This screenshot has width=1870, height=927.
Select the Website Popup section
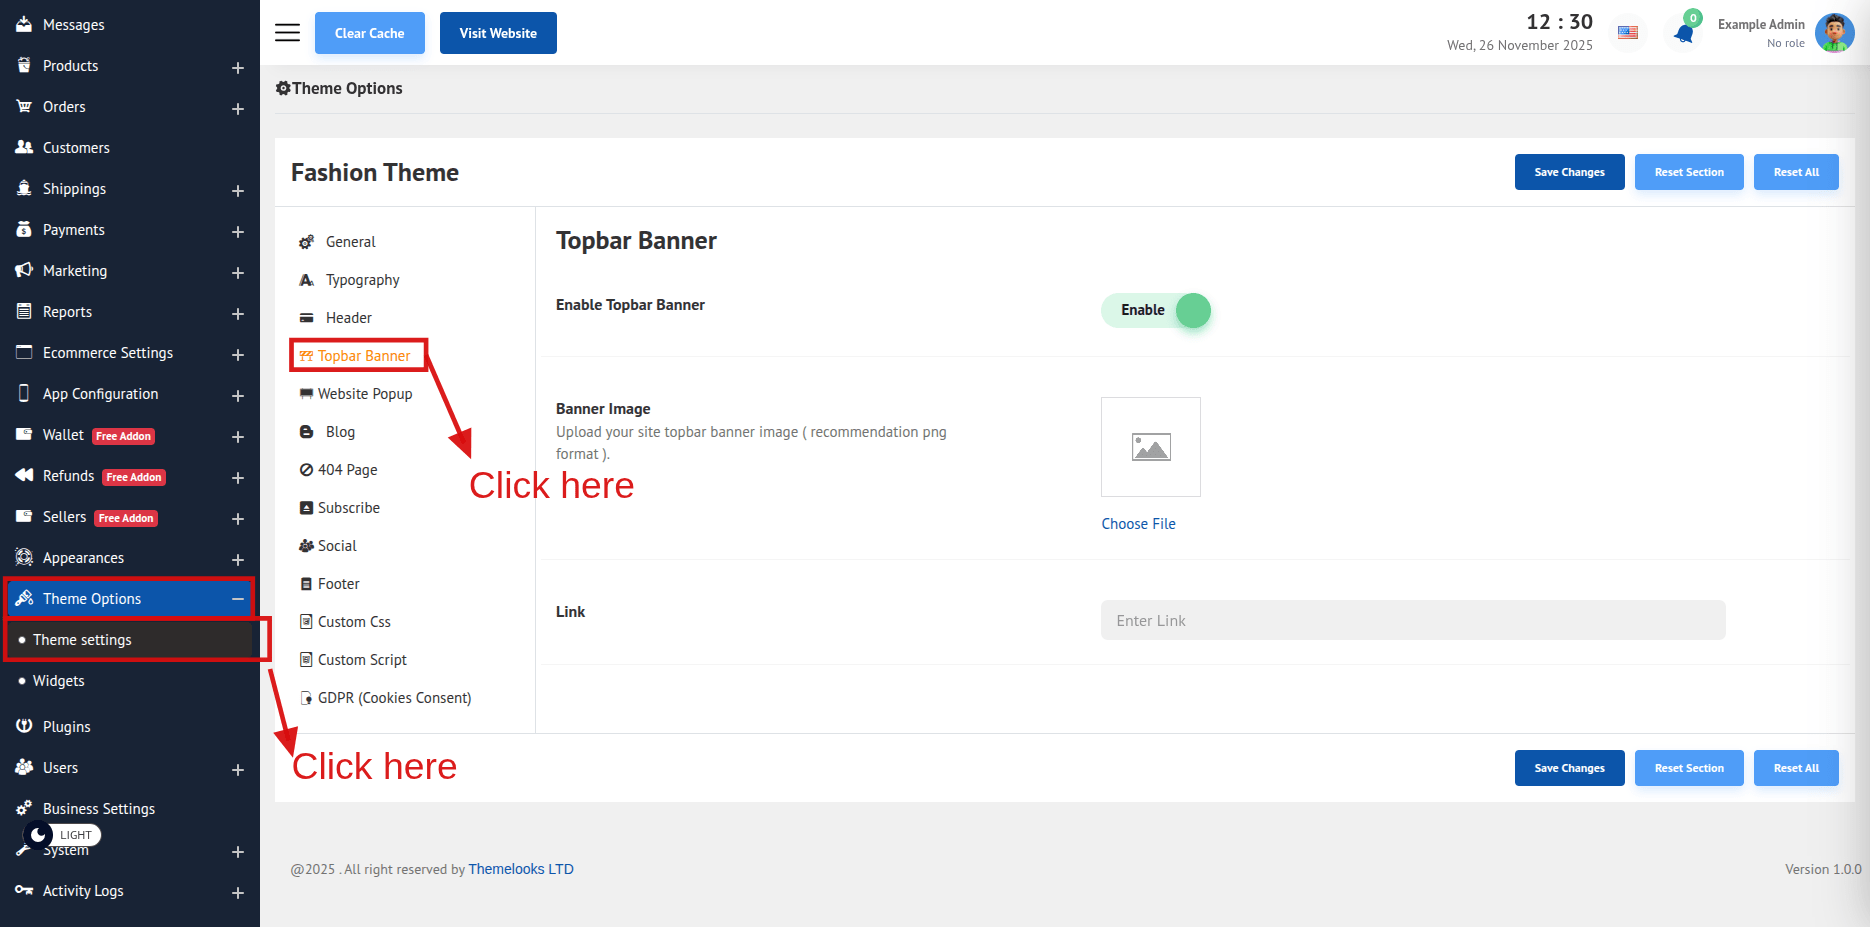point(364,394)
